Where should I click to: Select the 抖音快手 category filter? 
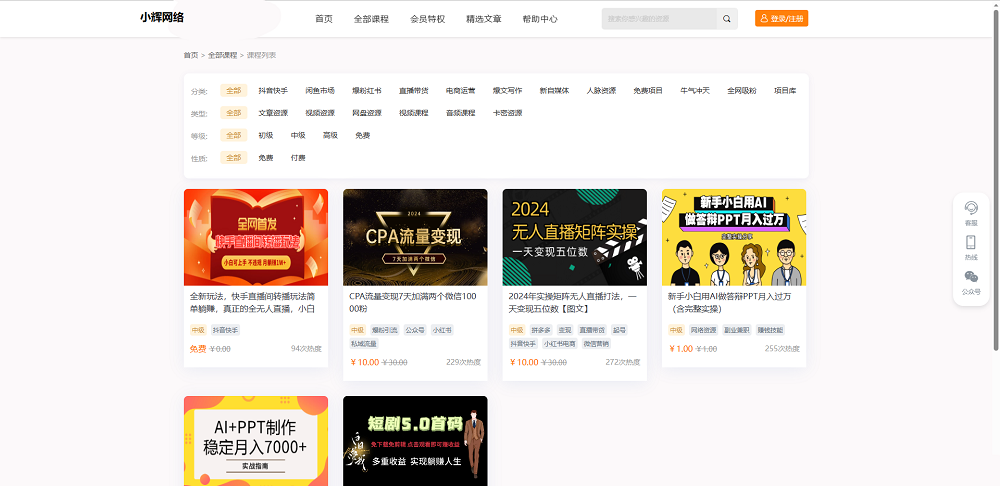click(273, 91)
